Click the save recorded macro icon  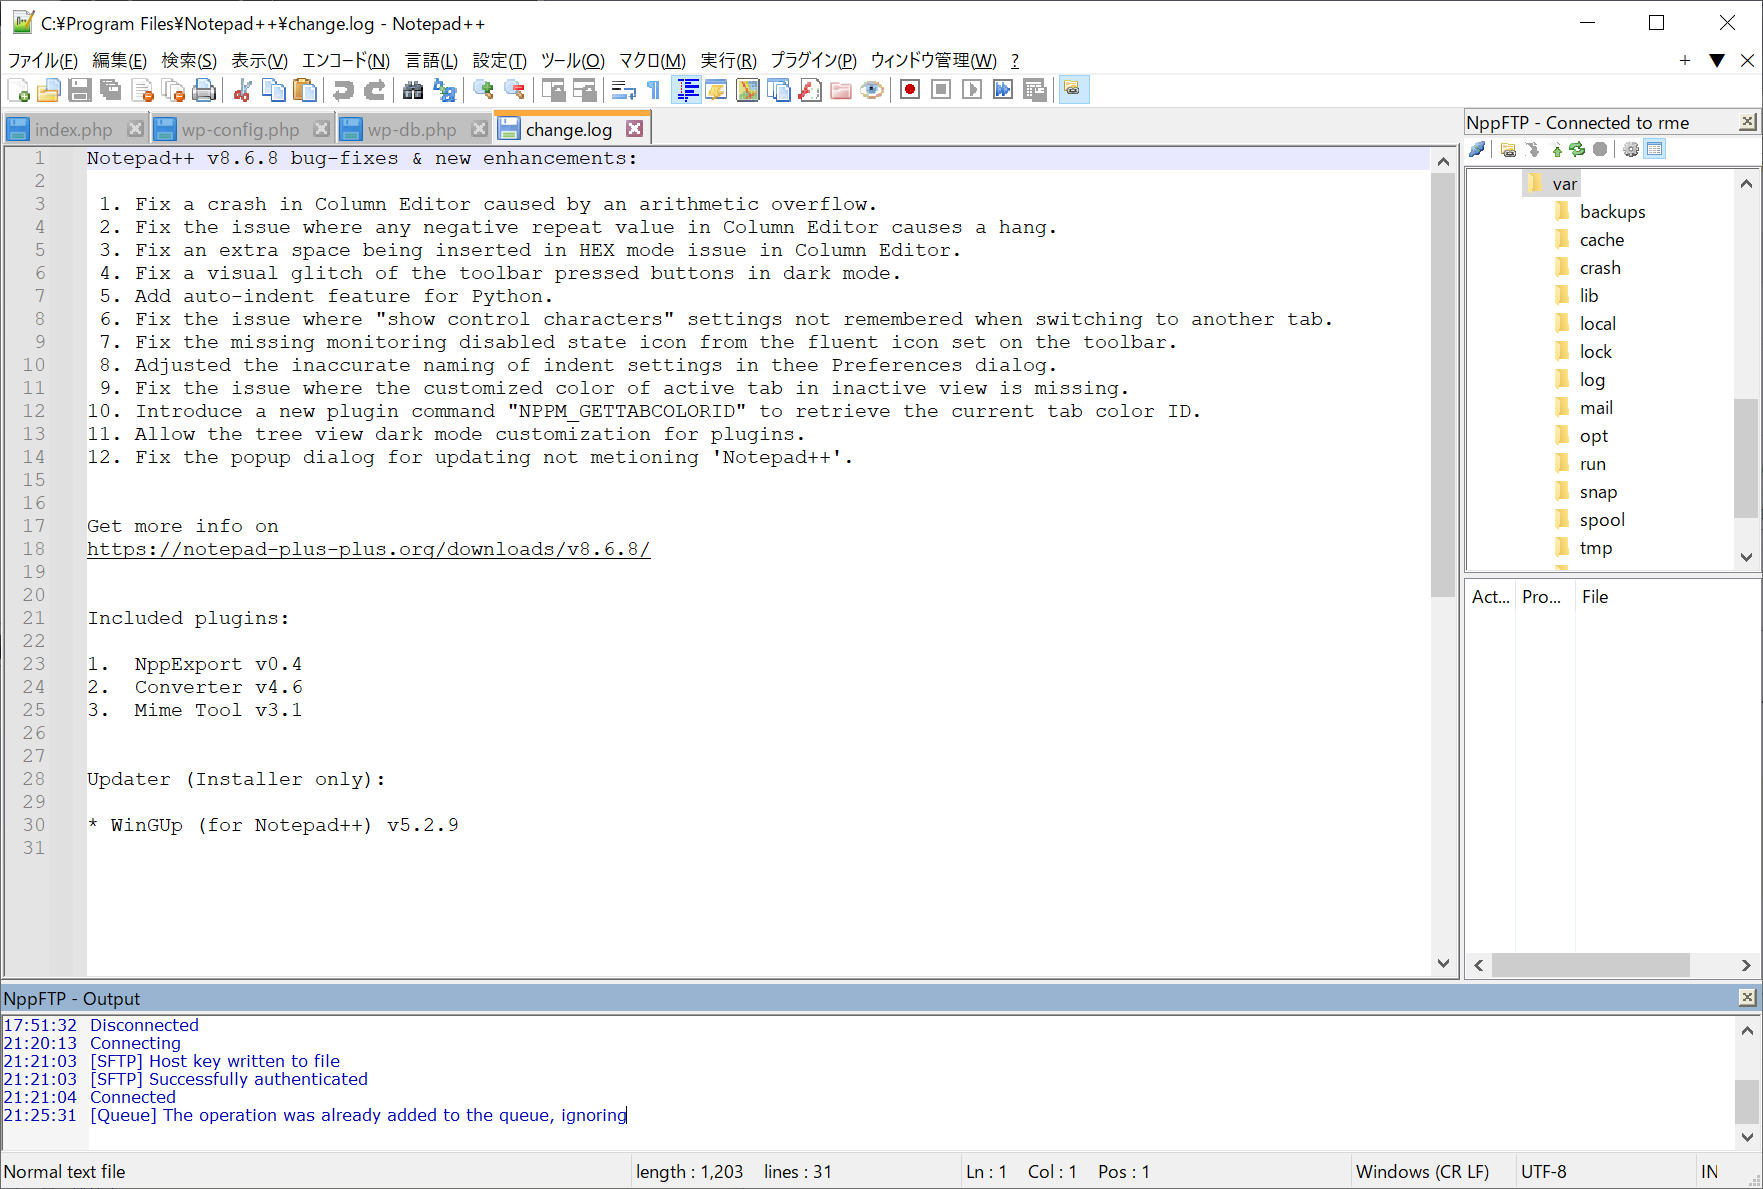1034,90
